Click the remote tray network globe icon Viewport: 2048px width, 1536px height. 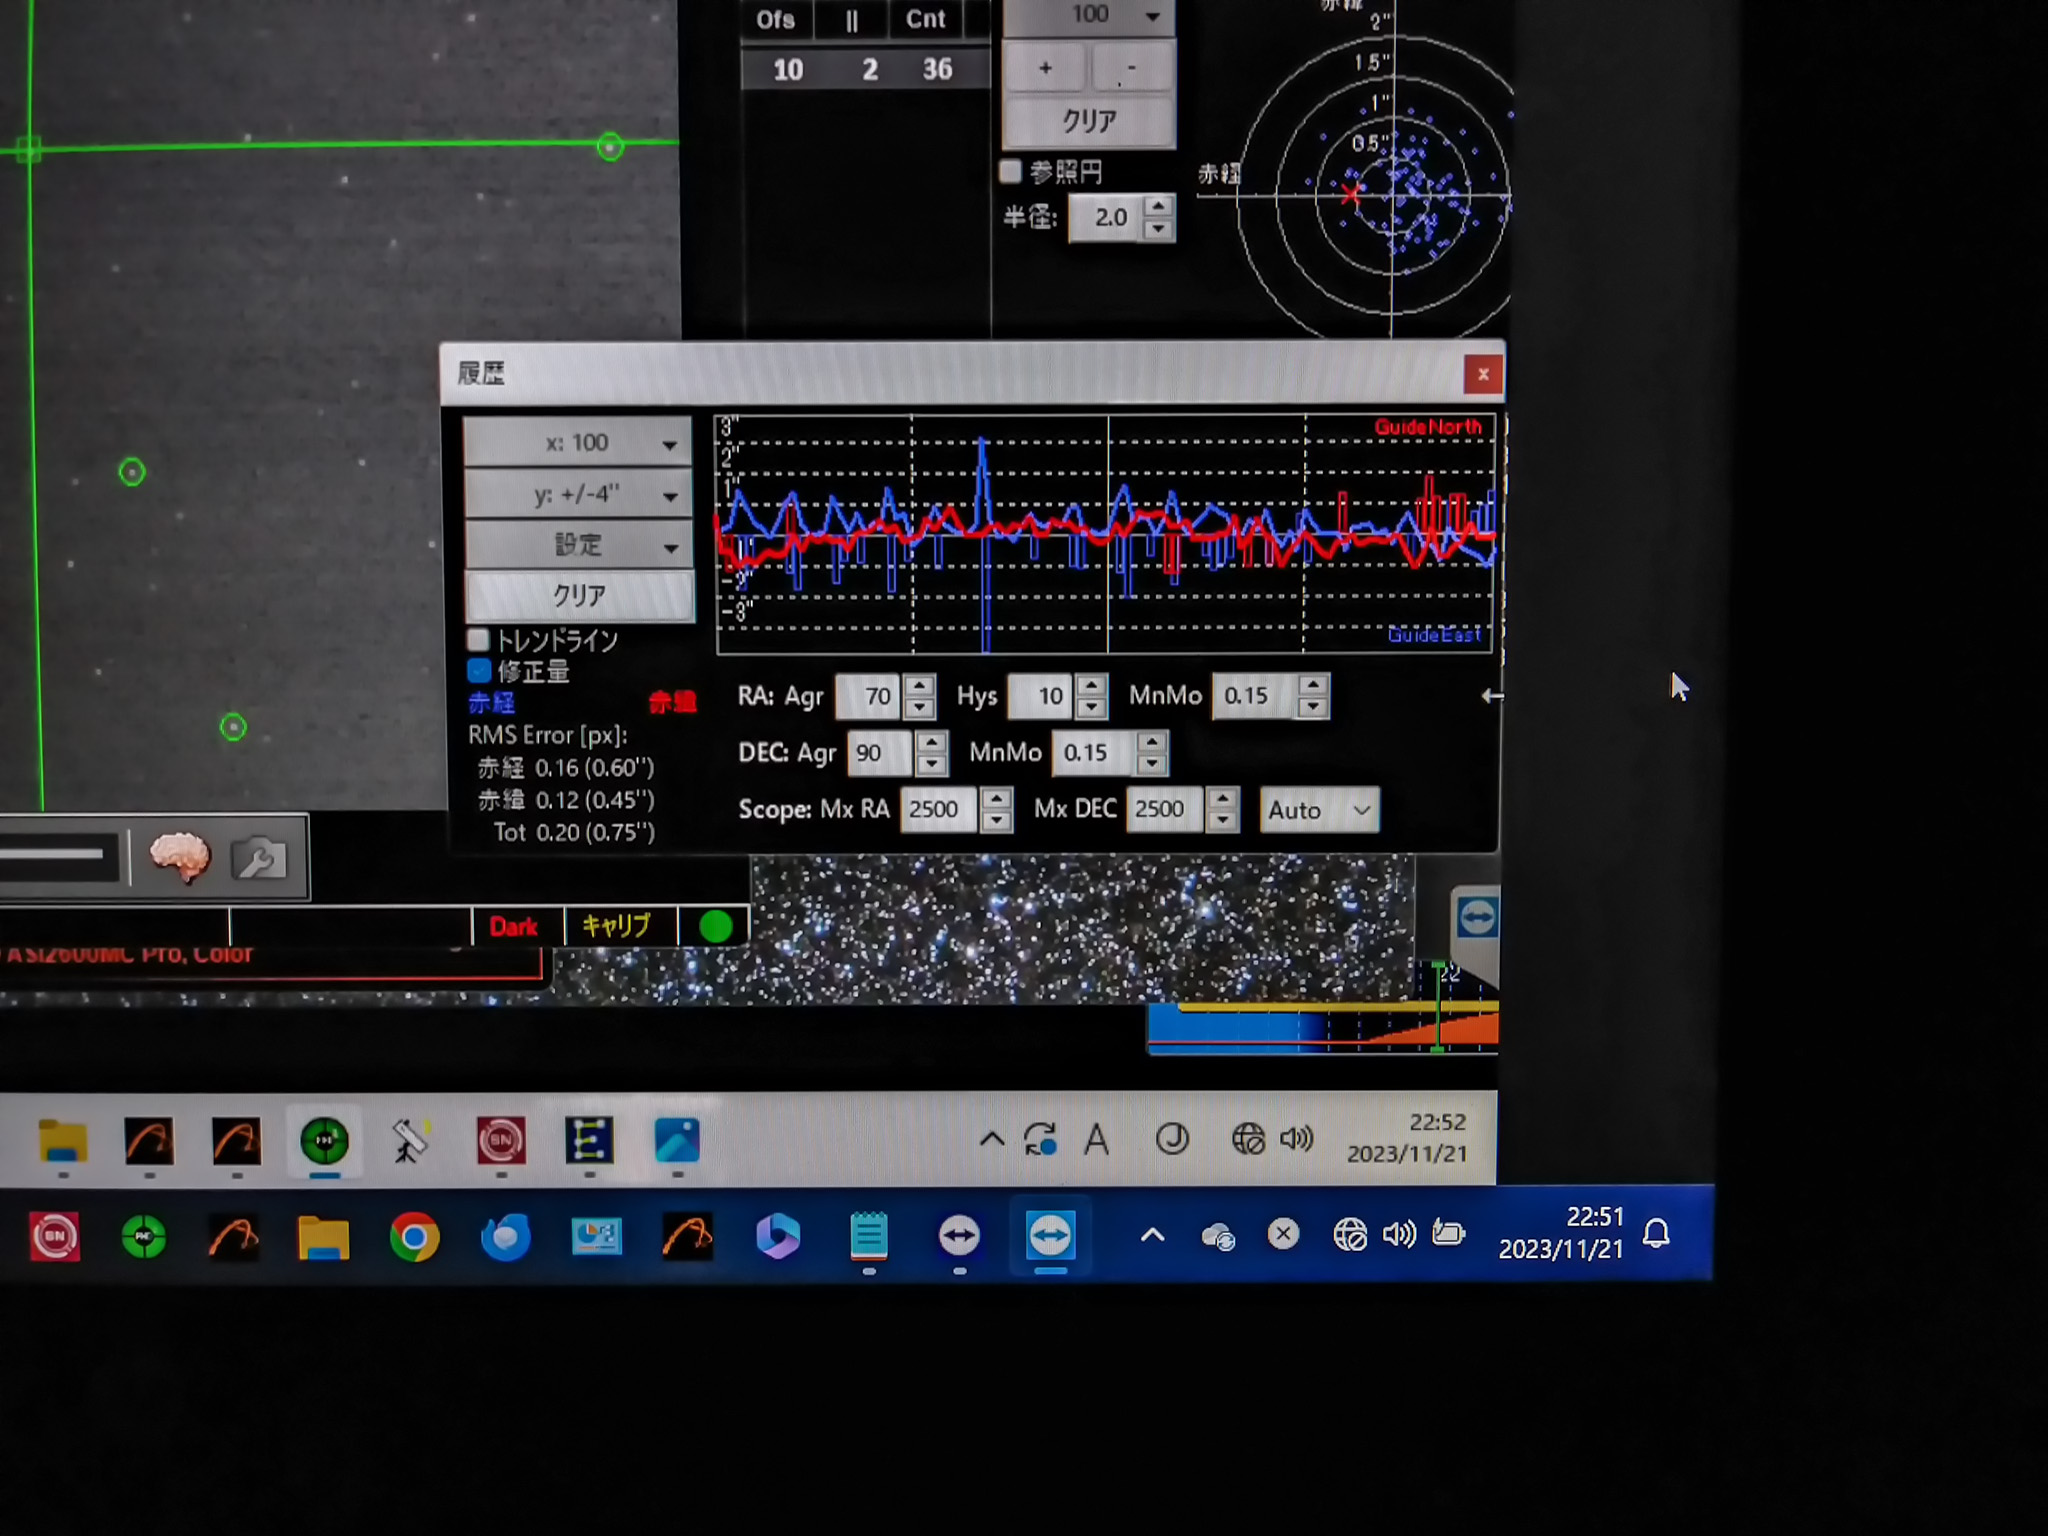1248,1138
